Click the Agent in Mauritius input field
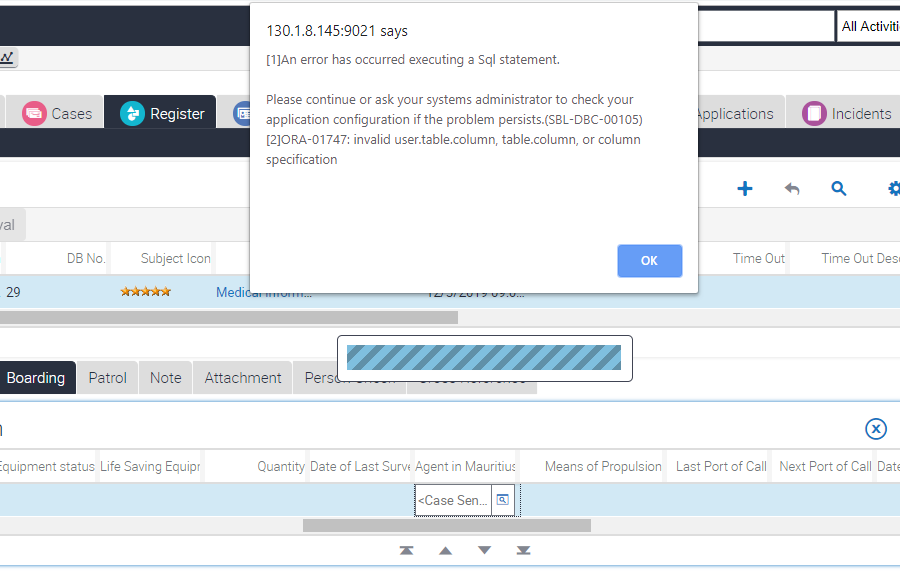 [453, 500]
